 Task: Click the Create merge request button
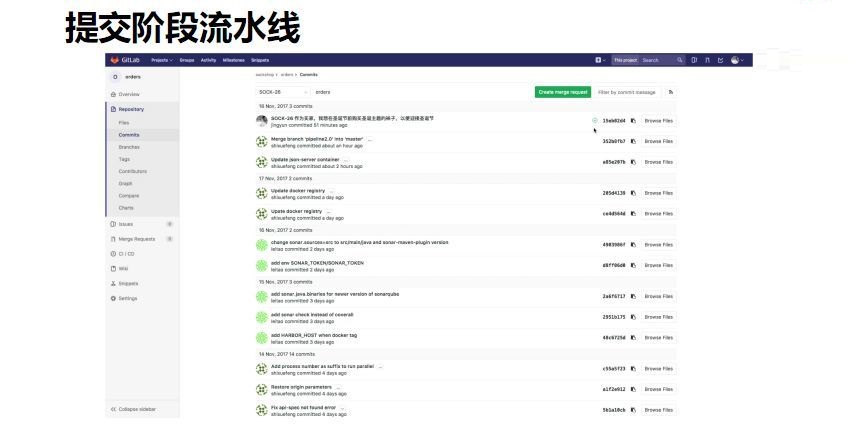(563, 92)
